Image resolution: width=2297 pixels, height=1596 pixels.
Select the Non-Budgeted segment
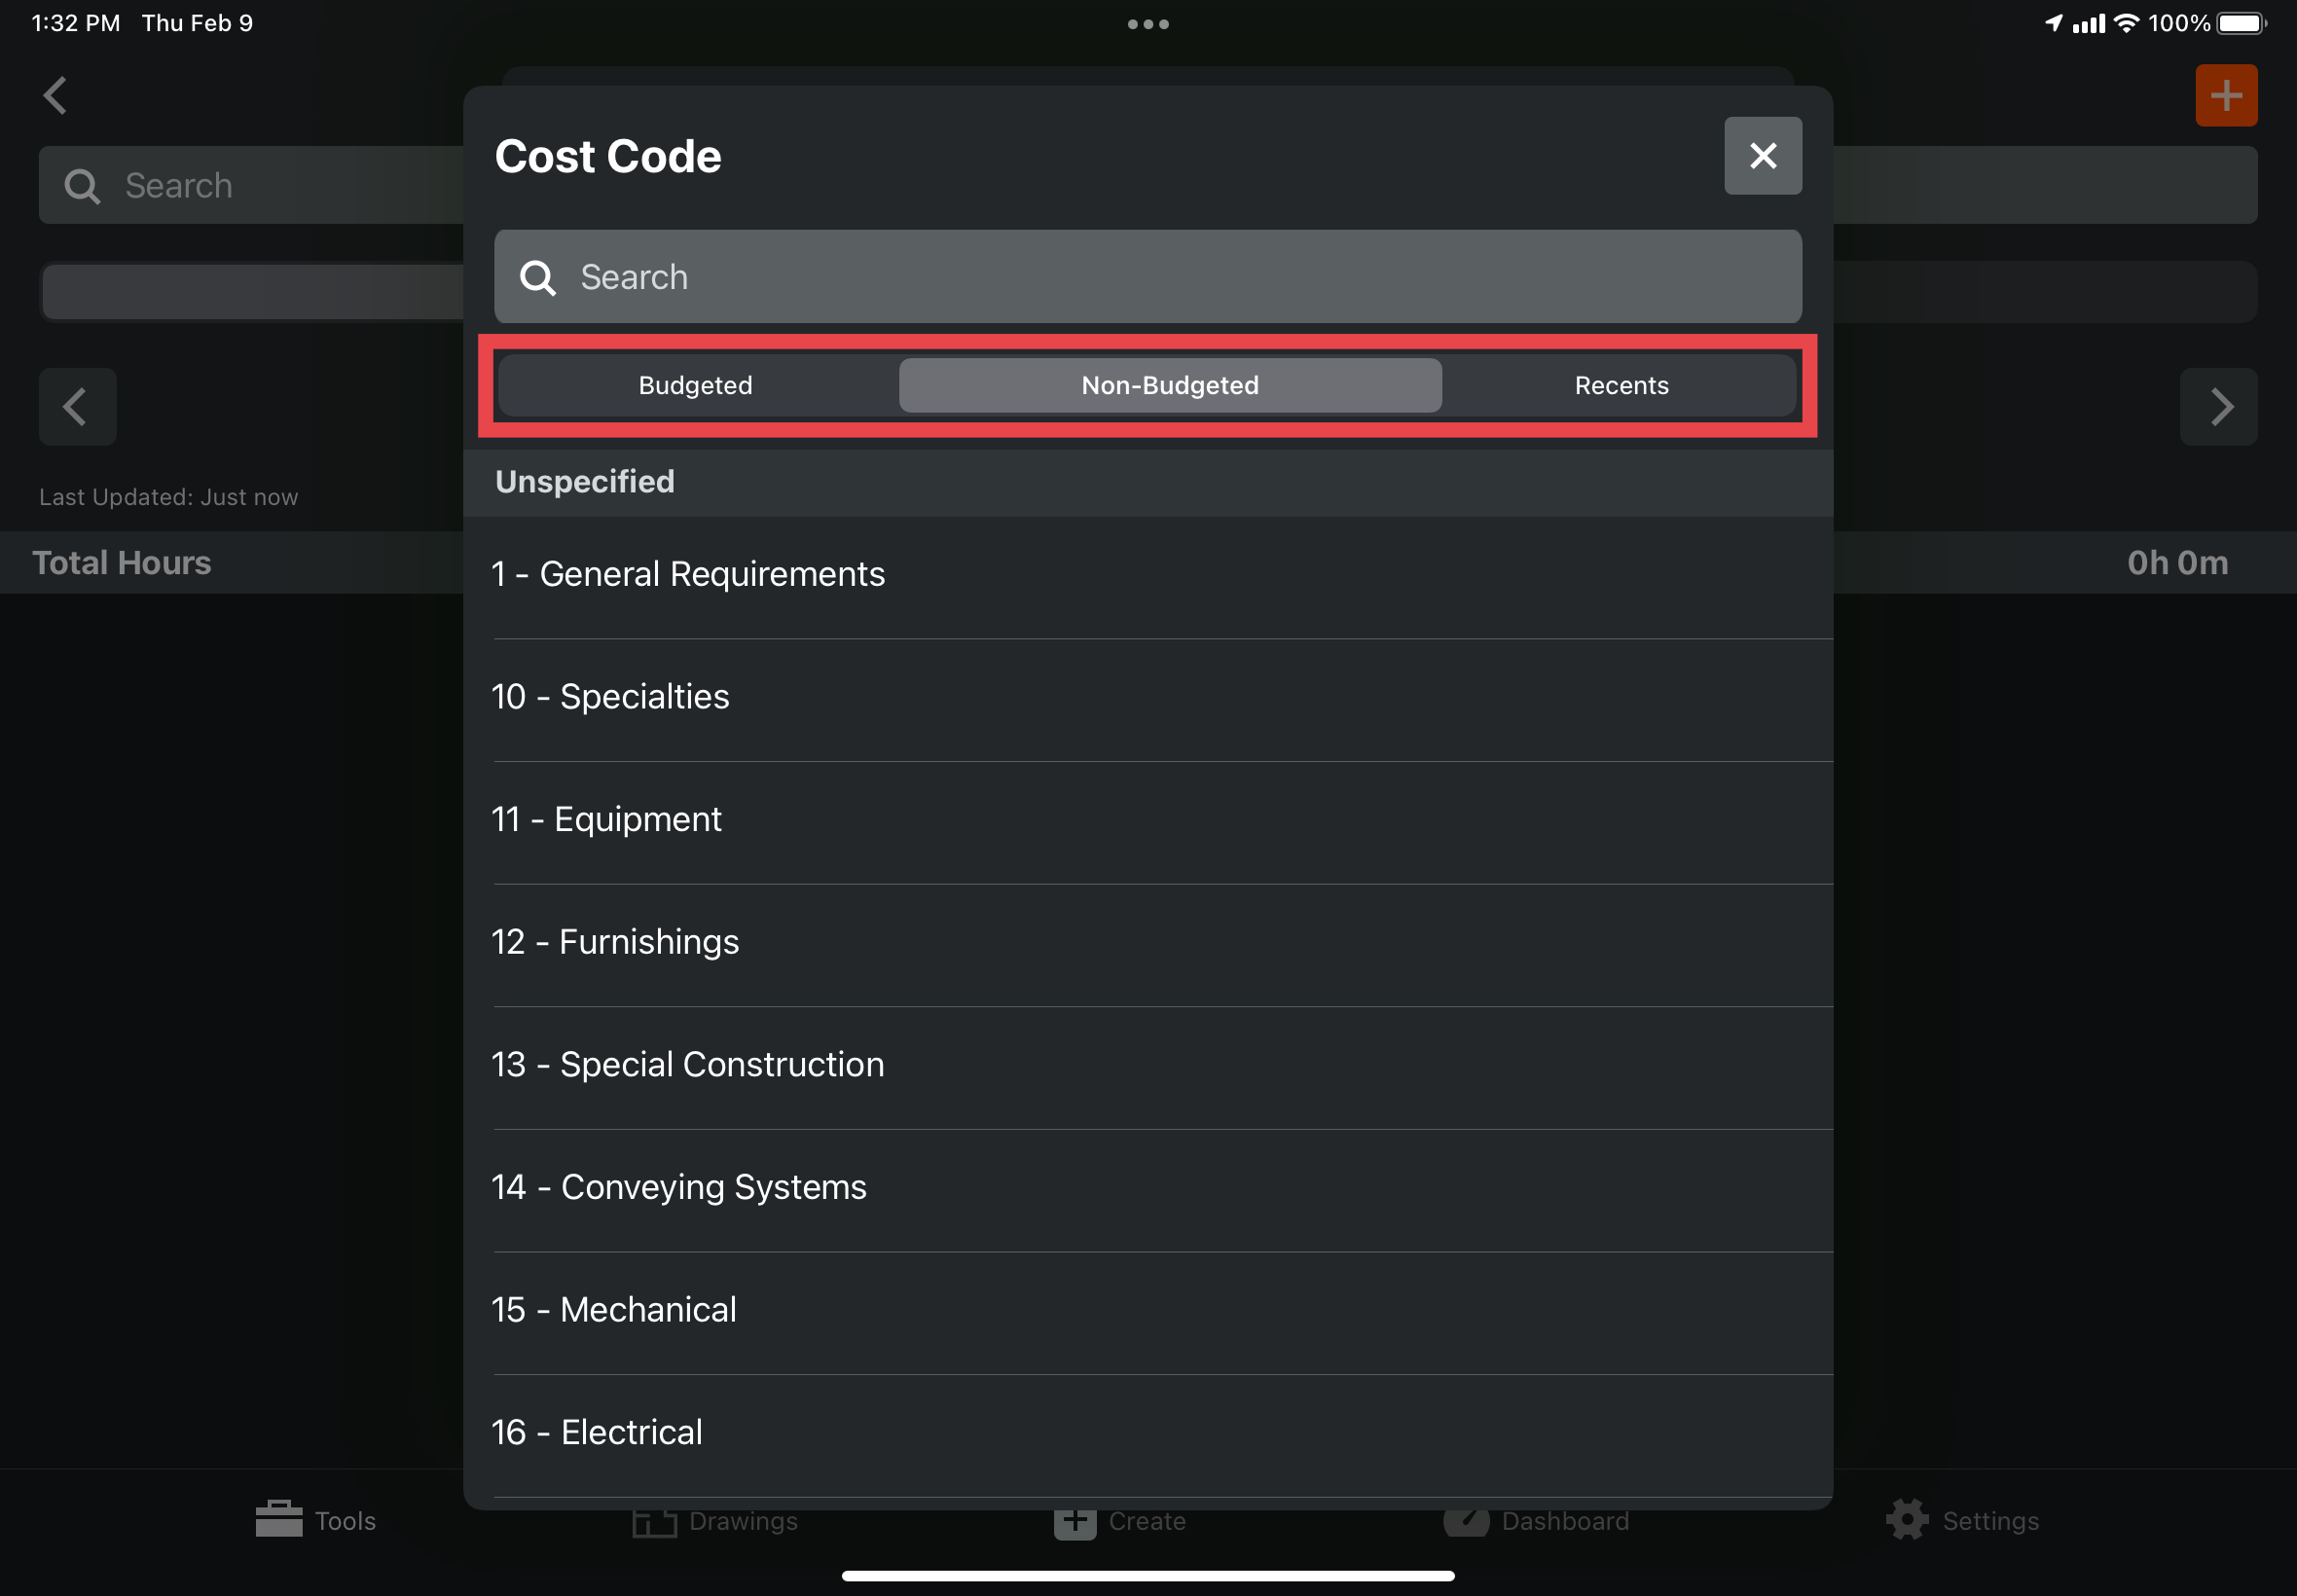click(x=1169, y=386)
